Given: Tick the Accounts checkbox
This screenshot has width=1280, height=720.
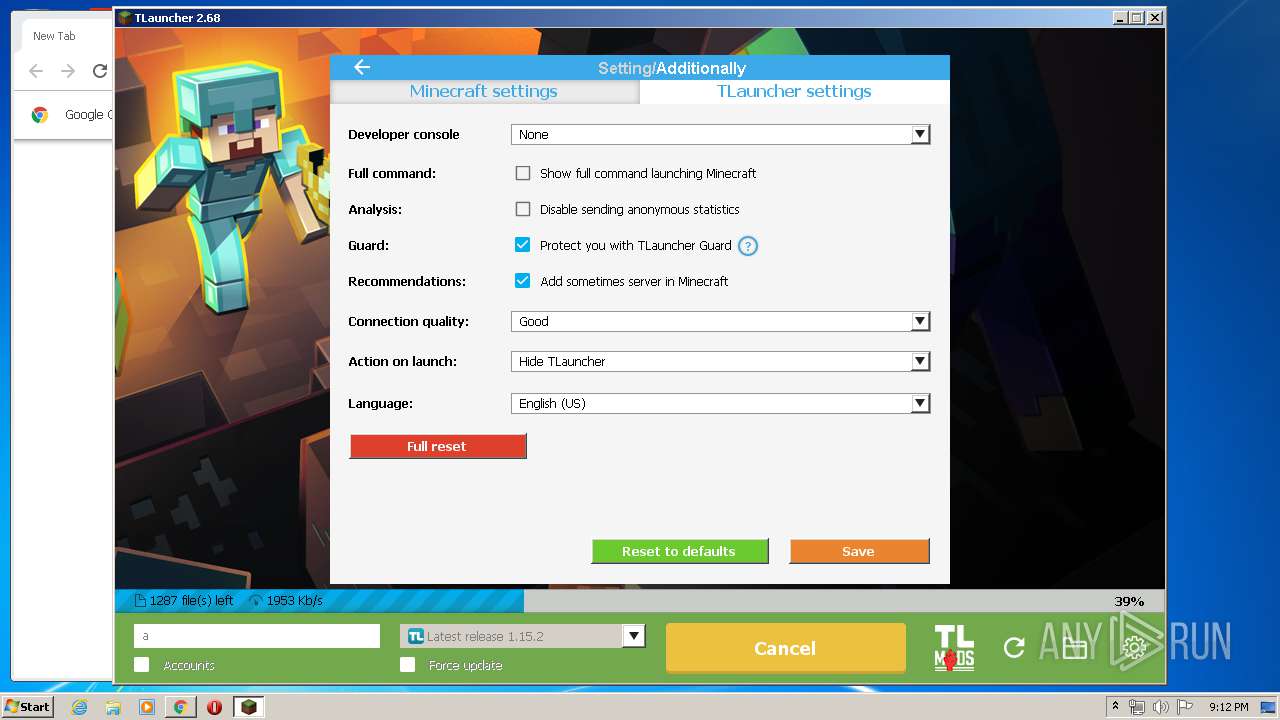Looking at the screenshot, I should (x=142, y=665).
